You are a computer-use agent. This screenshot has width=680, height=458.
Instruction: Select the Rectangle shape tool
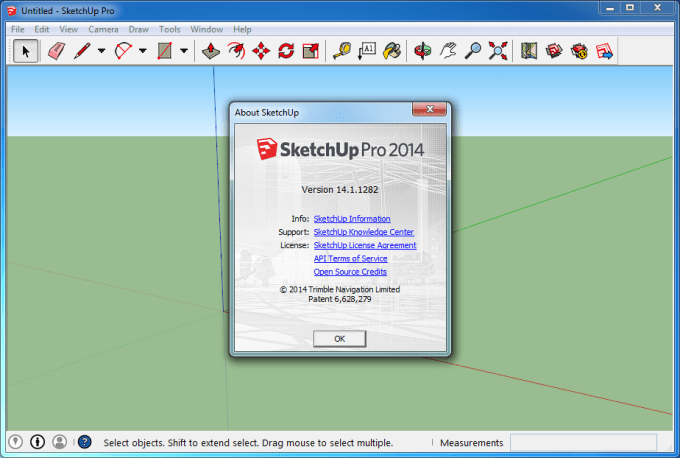(x=165, y=51)
